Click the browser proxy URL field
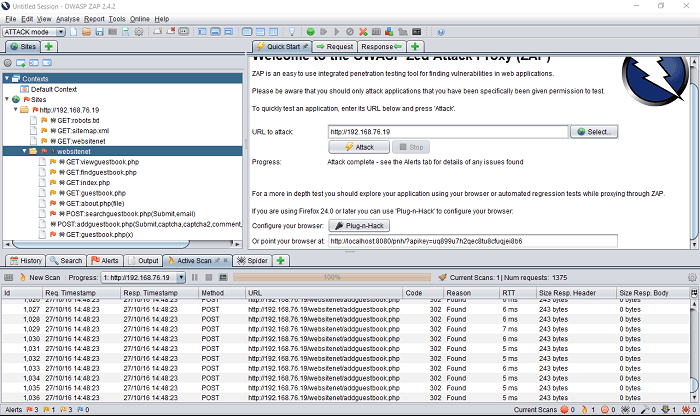Image resolution: width=700 pixels, height=416 pixels. coord(473,241)
